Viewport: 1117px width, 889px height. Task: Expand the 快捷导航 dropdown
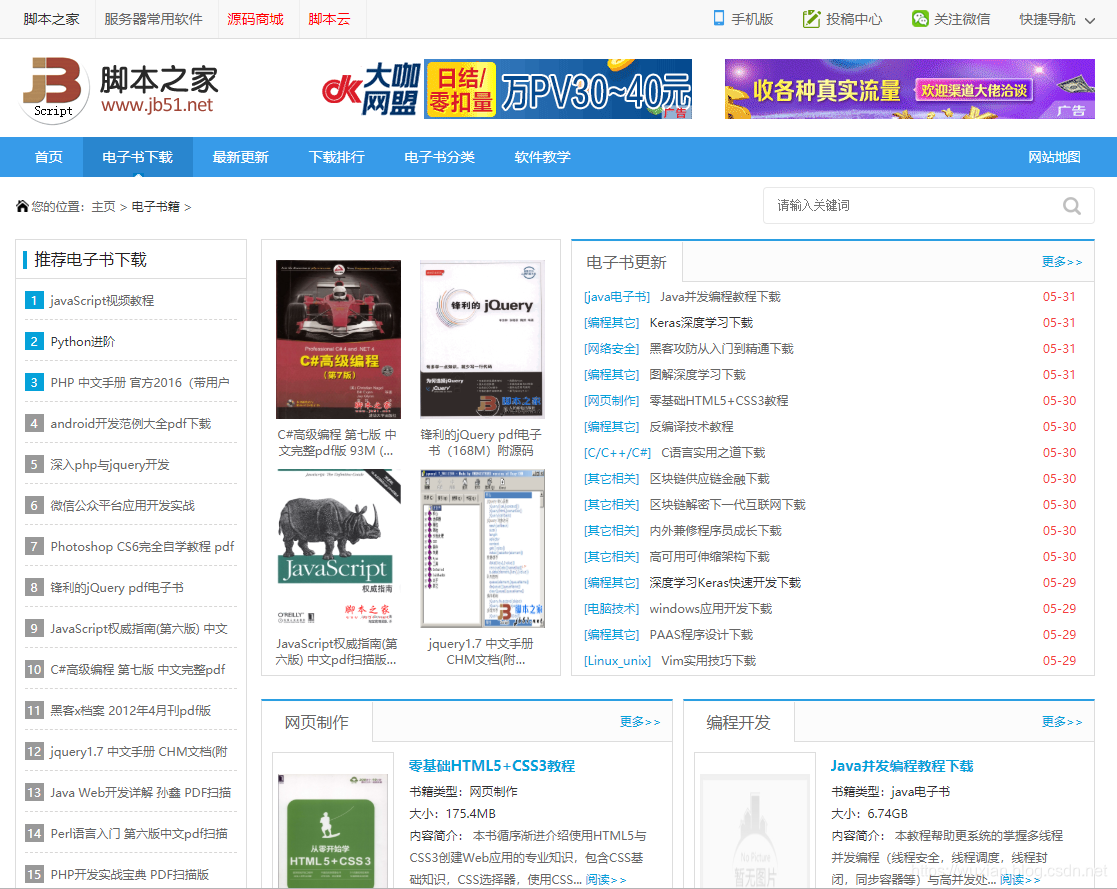coord(1057,19)
